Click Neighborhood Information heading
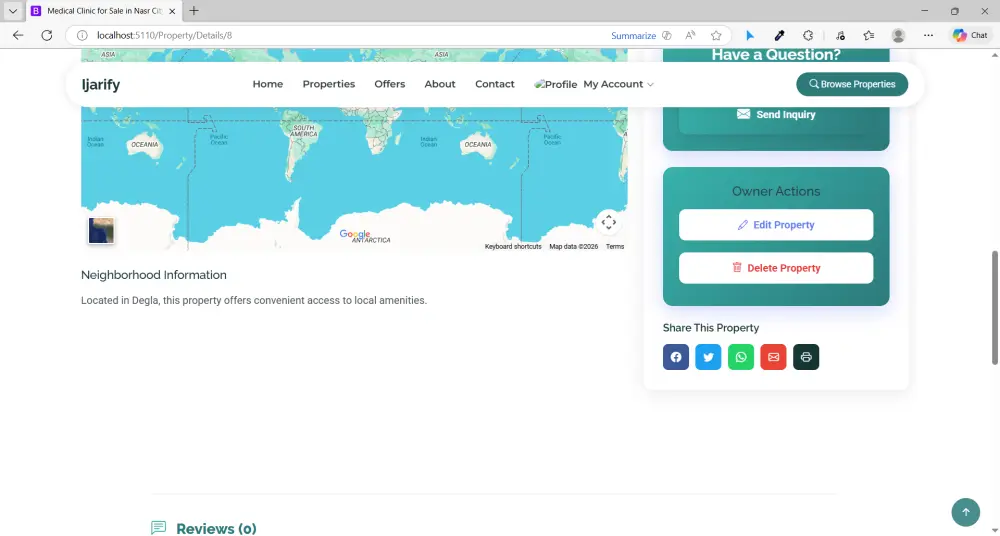 click(x=154, y=275)
